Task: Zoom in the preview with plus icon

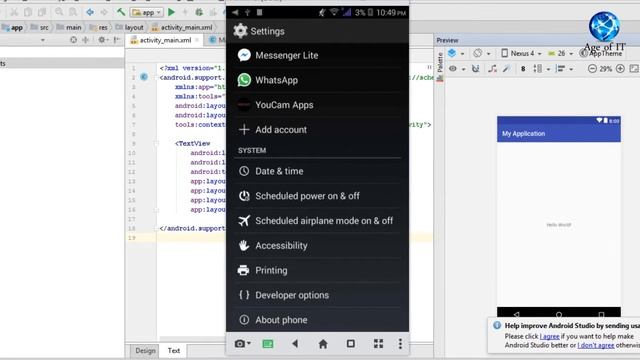Action: 620,69
